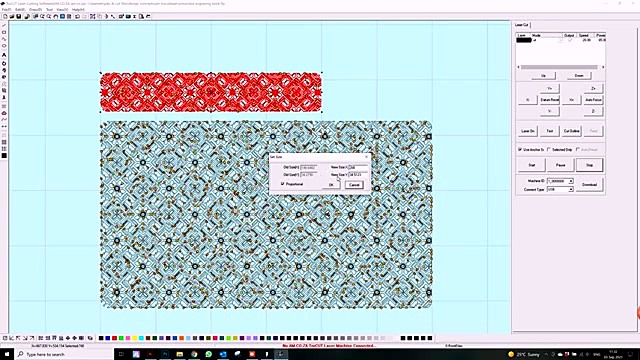Click the layer list horizontal scrollbar
640x360 pixels.
pyautogui.click(x=561, y=67)
